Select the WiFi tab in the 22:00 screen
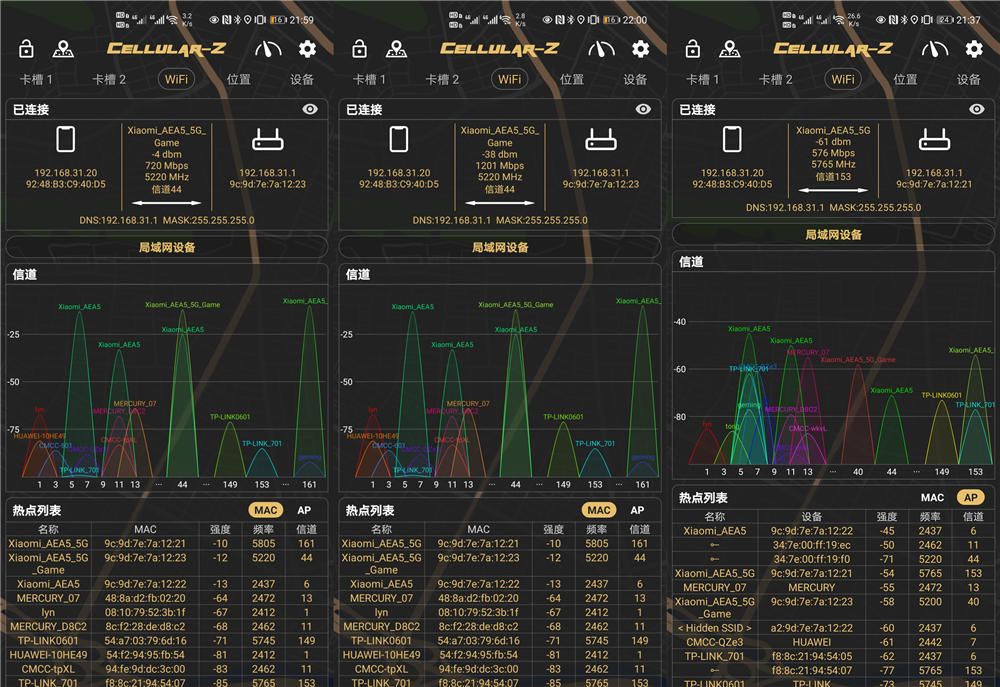 (x=510, y=79)
